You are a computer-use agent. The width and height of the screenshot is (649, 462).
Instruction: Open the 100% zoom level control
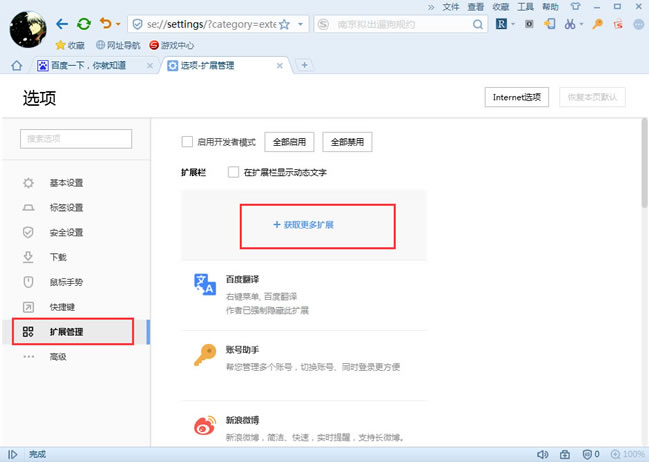[624, 454]
